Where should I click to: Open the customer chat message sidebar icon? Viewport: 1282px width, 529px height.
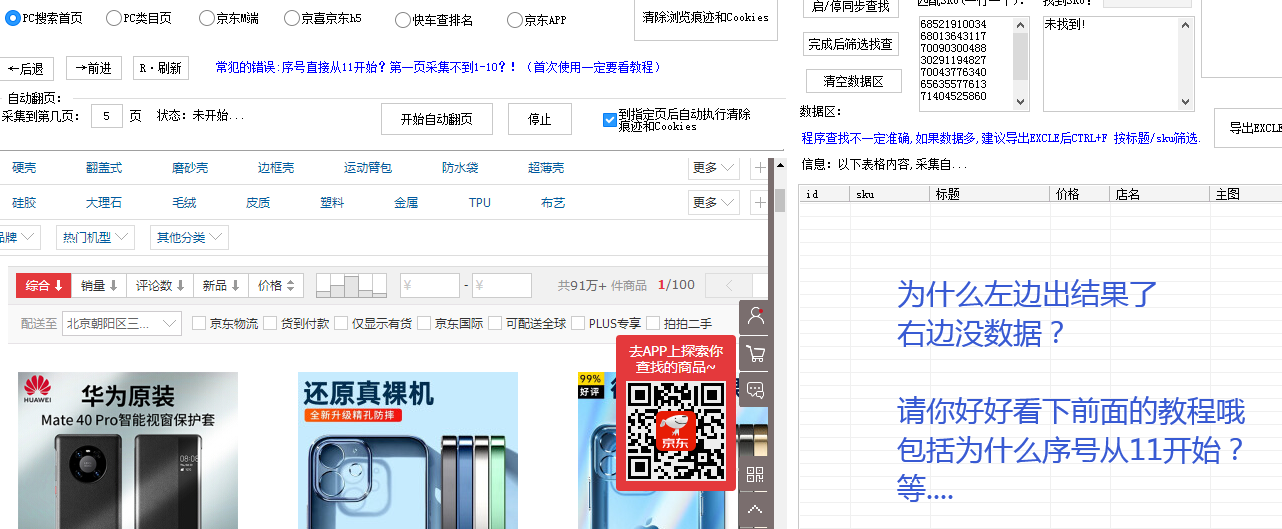755,389
